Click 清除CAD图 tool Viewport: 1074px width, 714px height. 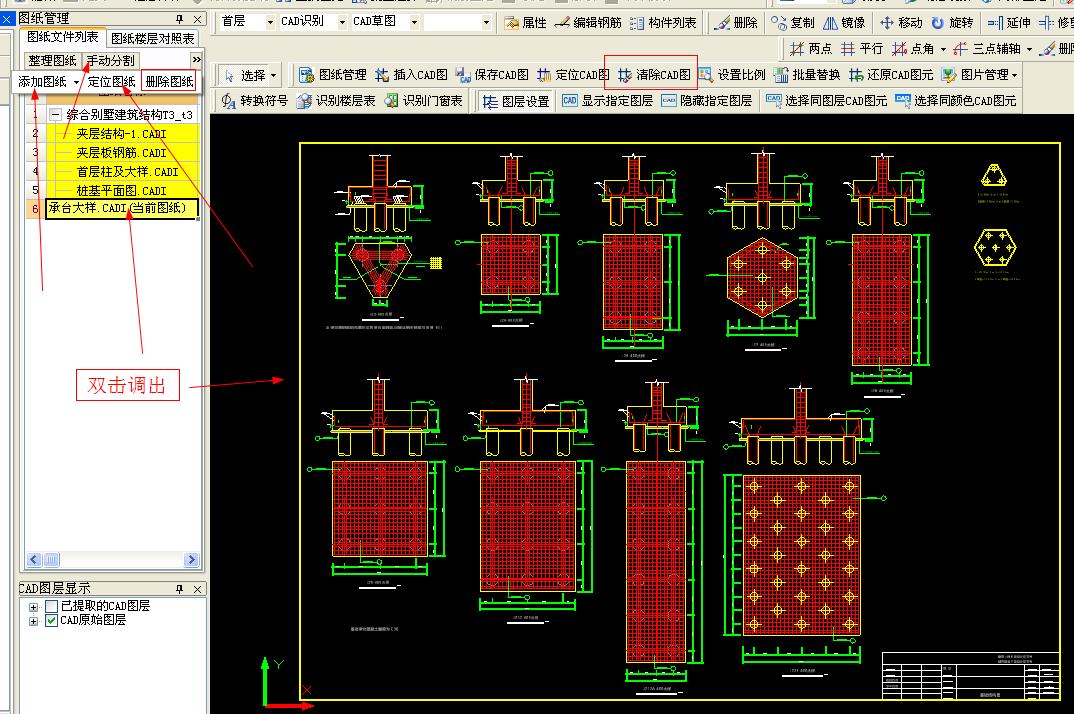[x=653, y=75]
